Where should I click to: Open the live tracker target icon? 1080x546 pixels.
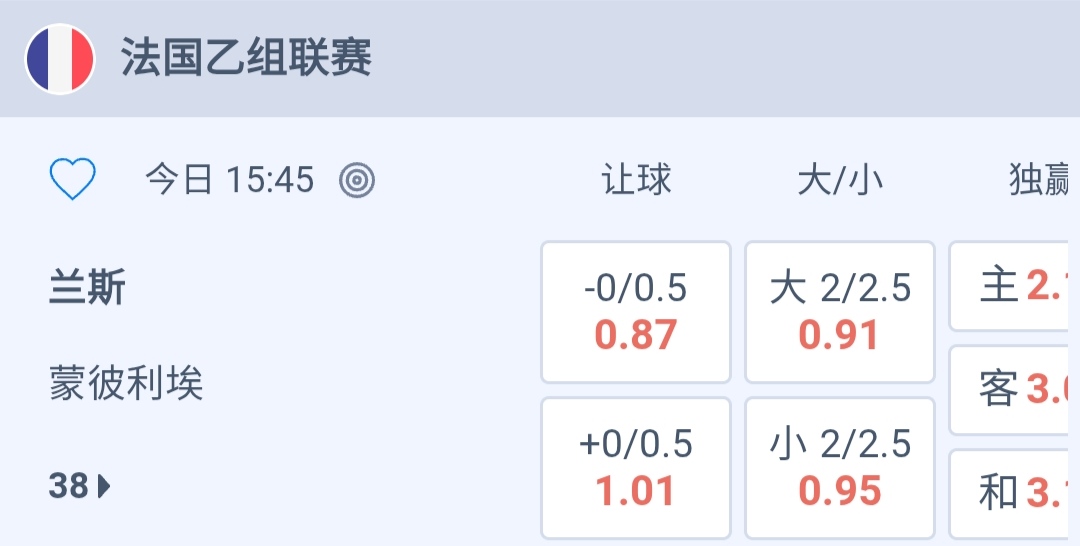tap(357, 181)
